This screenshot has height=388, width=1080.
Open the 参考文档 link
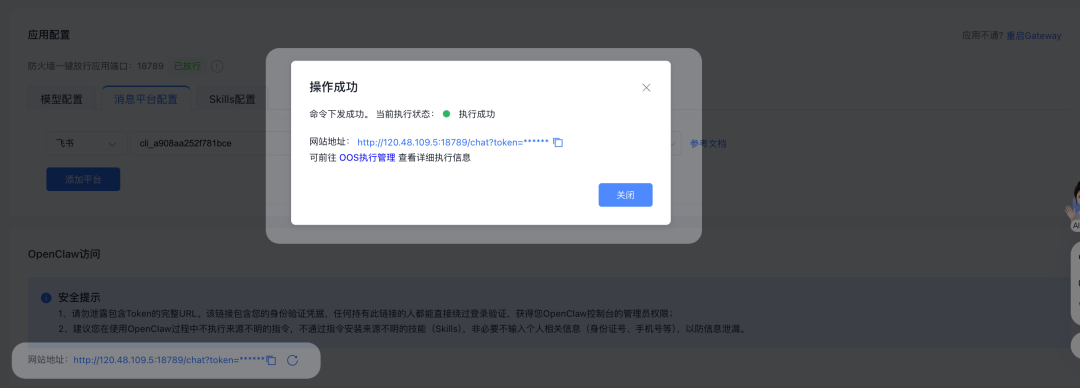[708, 144]
